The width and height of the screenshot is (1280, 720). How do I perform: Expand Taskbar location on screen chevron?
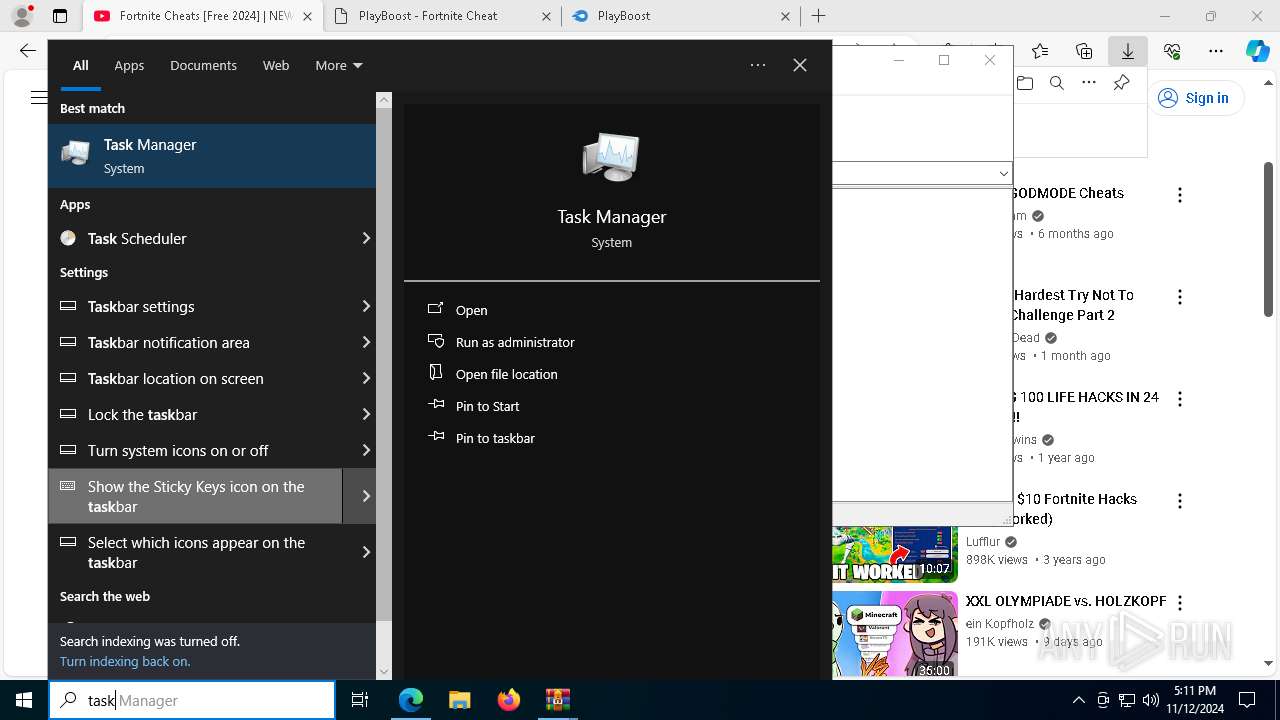[366, 378]
